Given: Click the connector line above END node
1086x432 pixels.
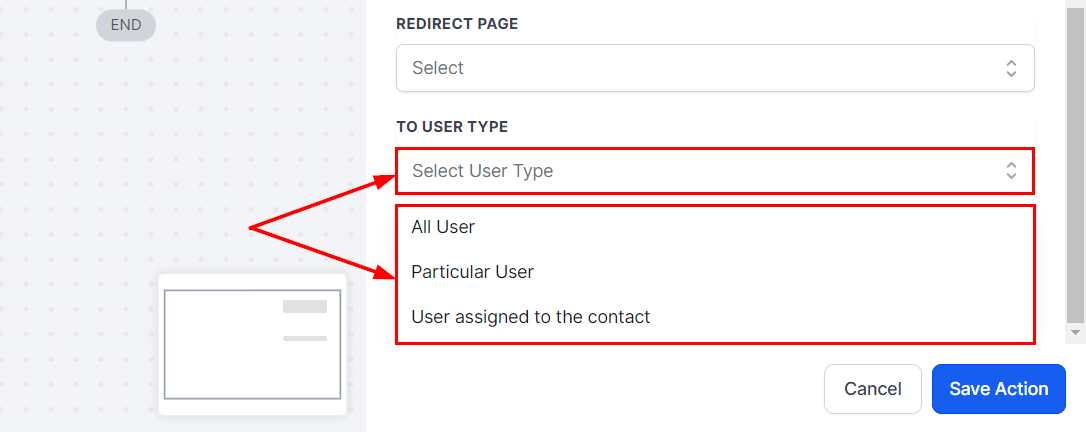Looking at the screenshot, I should 126,4.
